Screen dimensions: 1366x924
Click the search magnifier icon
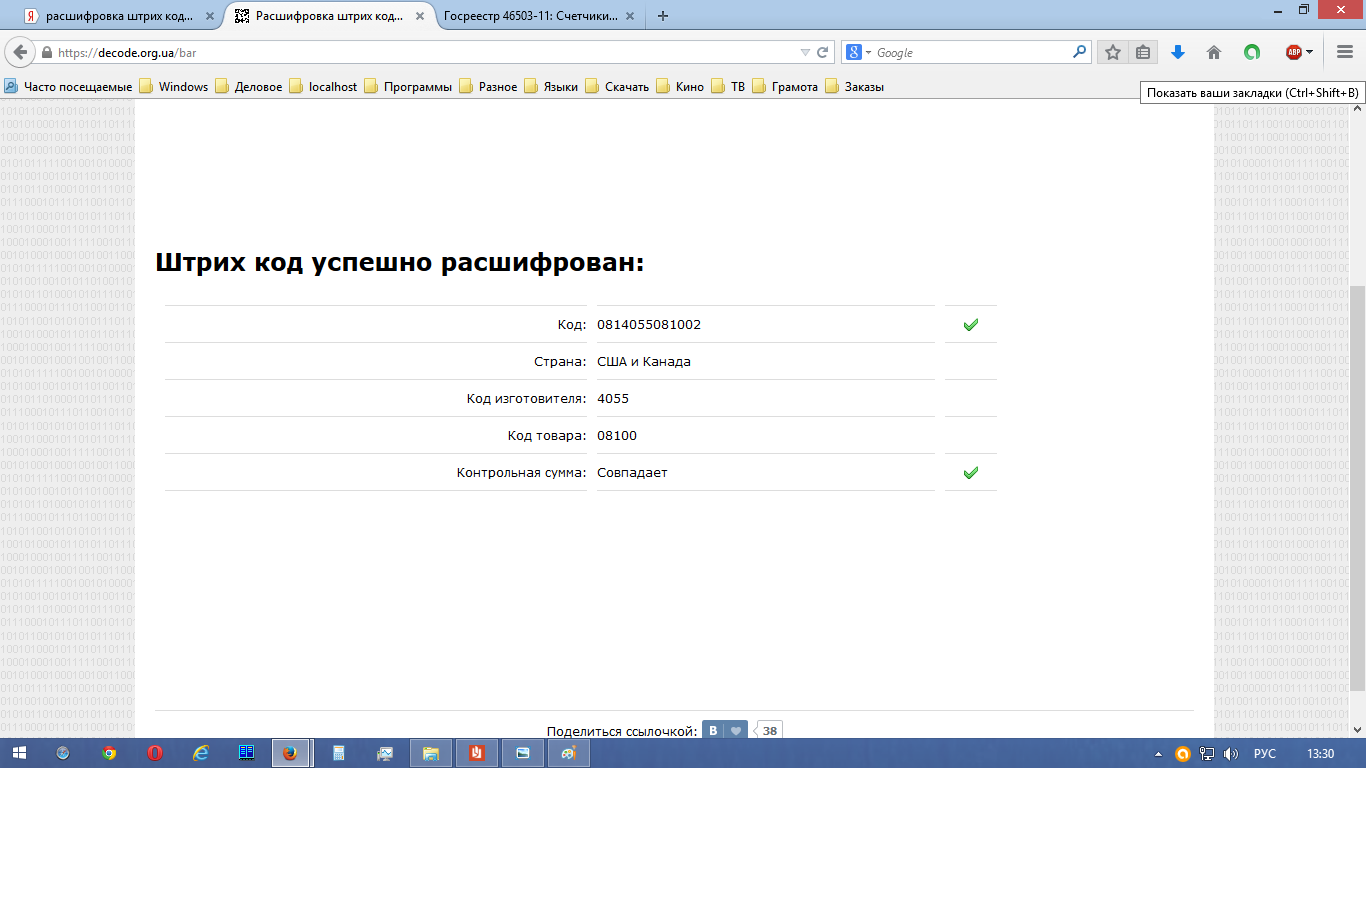click(x=1079, y=52)
